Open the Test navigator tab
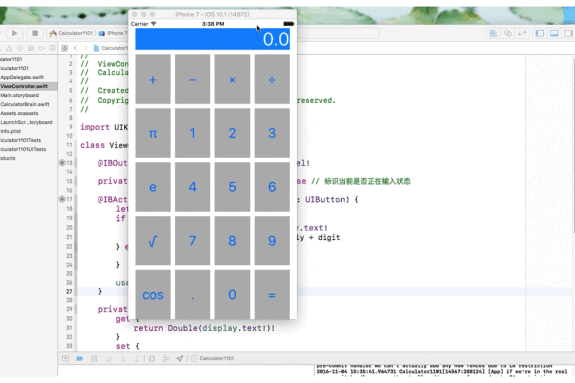The height and width of the screenshot is (383, 575). [x=20, y=48]
